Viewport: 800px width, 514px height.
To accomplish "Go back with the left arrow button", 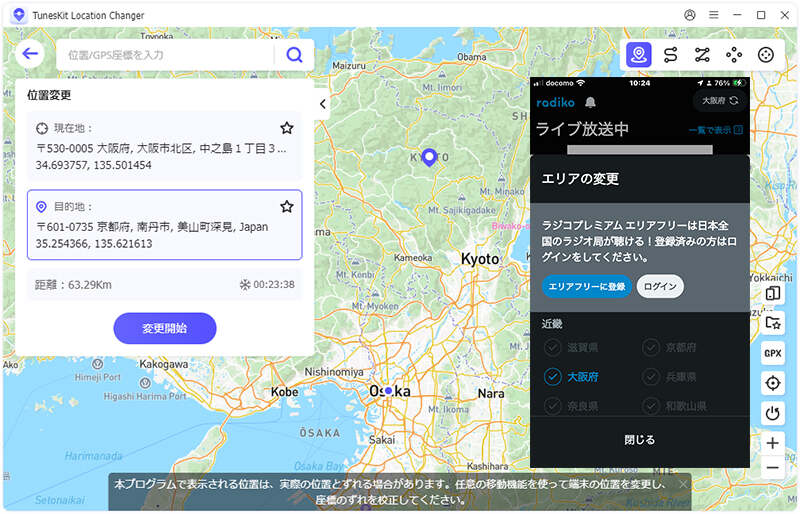I will pos(30,54).
